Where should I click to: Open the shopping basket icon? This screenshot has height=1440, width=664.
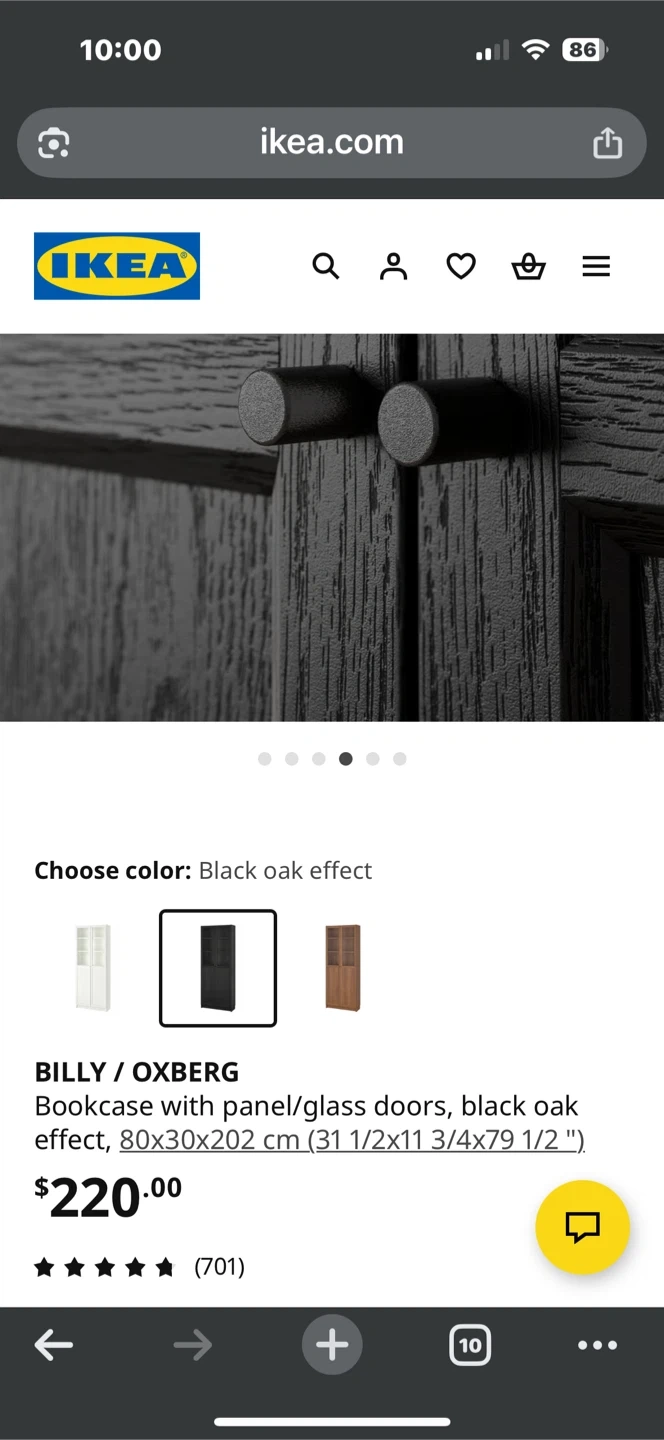(x=528, y=266)
